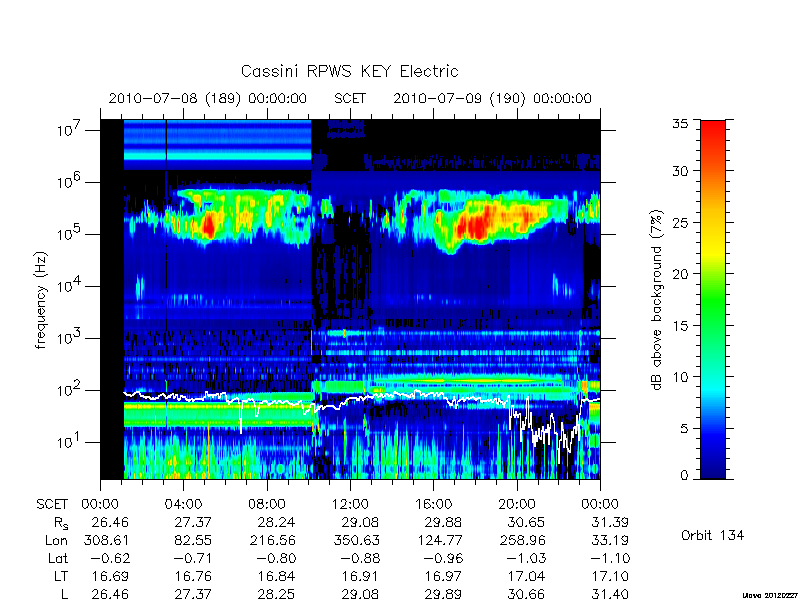Click the 'dB above background (7%)' label
Image resolution: width=800 pixels, height=600 pixels.
click(657, 300)
